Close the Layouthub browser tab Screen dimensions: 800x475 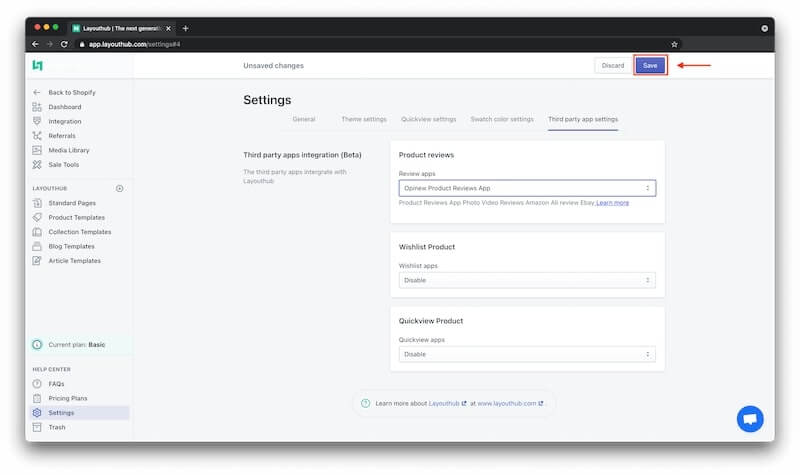168,29
